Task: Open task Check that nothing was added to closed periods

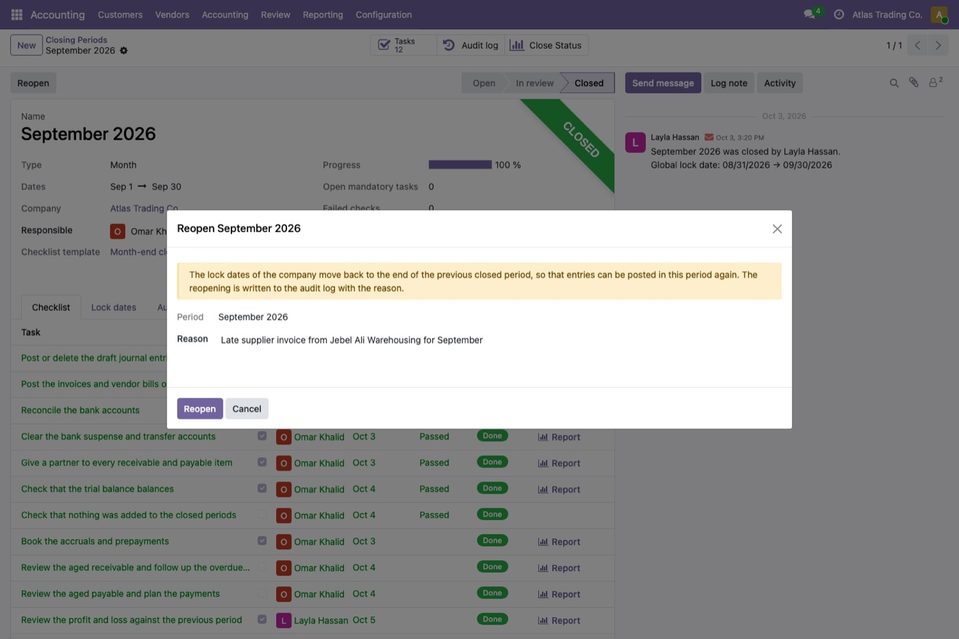Action: [x=128, y=515]
